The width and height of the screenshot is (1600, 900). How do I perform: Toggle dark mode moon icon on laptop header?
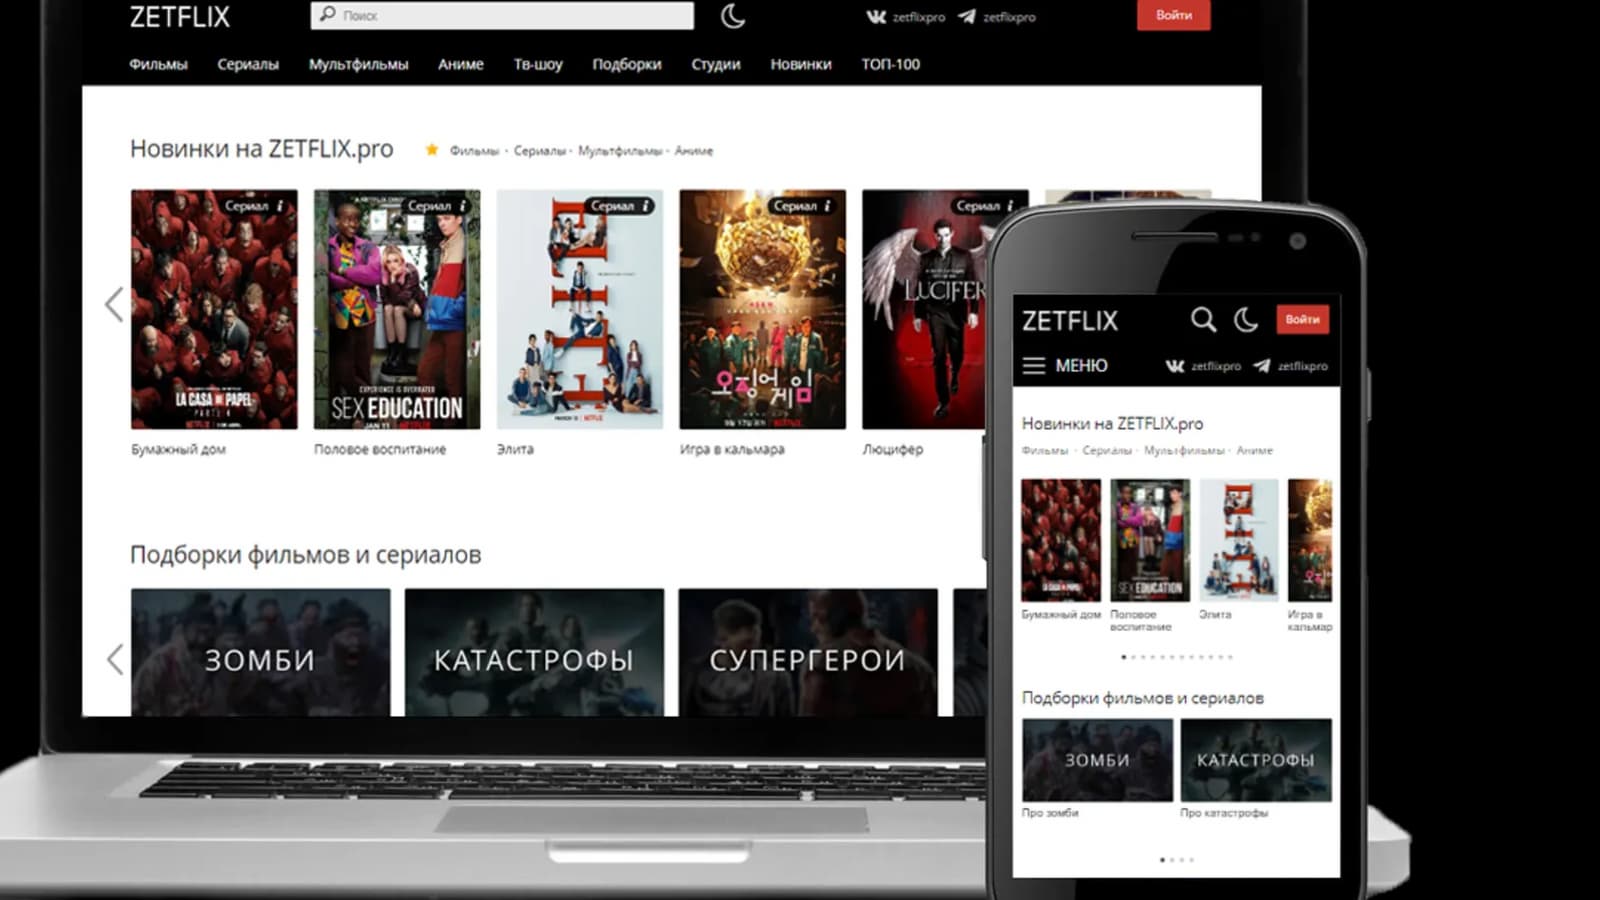pyautogui.click(x=733, y=15)
